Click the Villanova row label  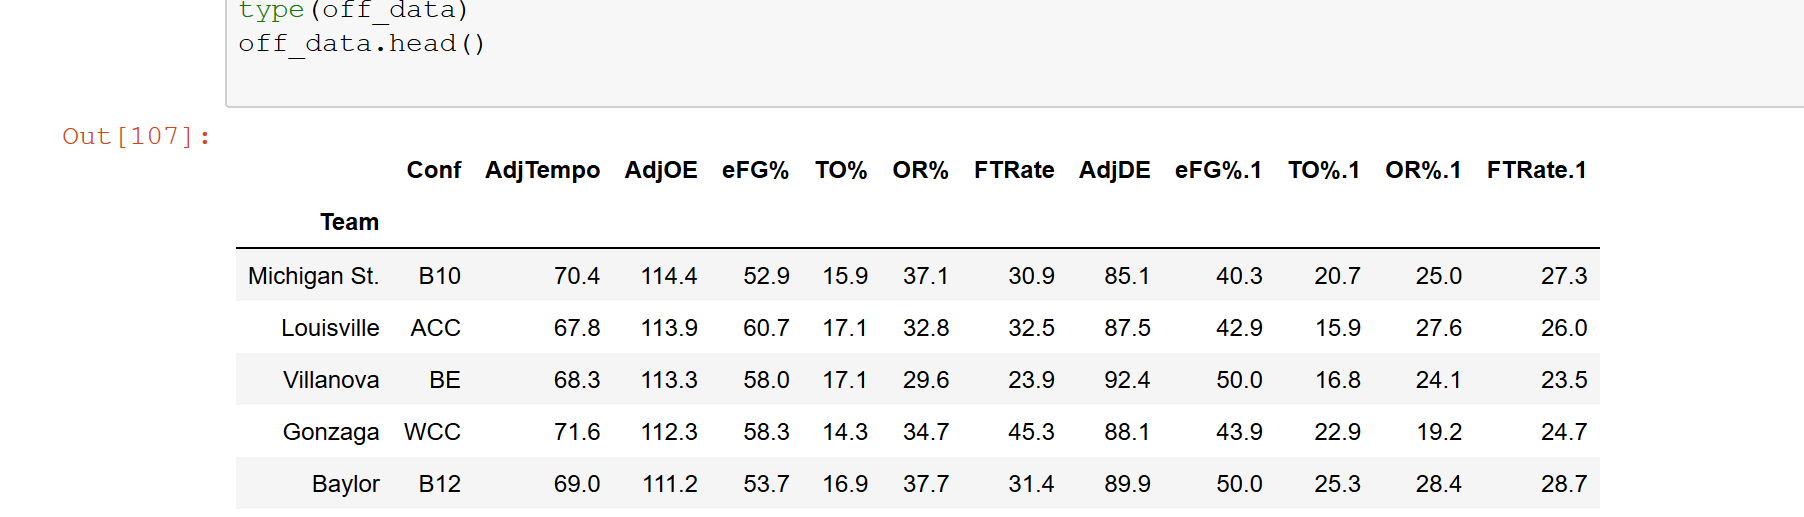(x=331, y=380)
